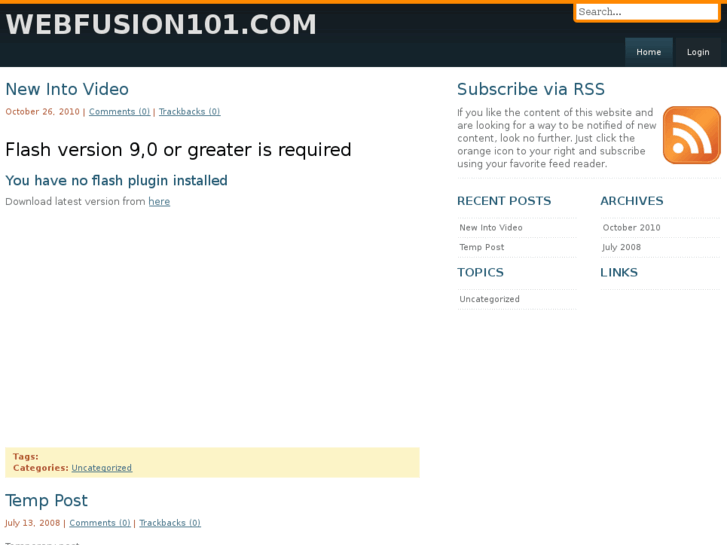The height and width of the screenshot is (545, 727).
Task: Open the New Into Video post title
Action: coord(67,89)
